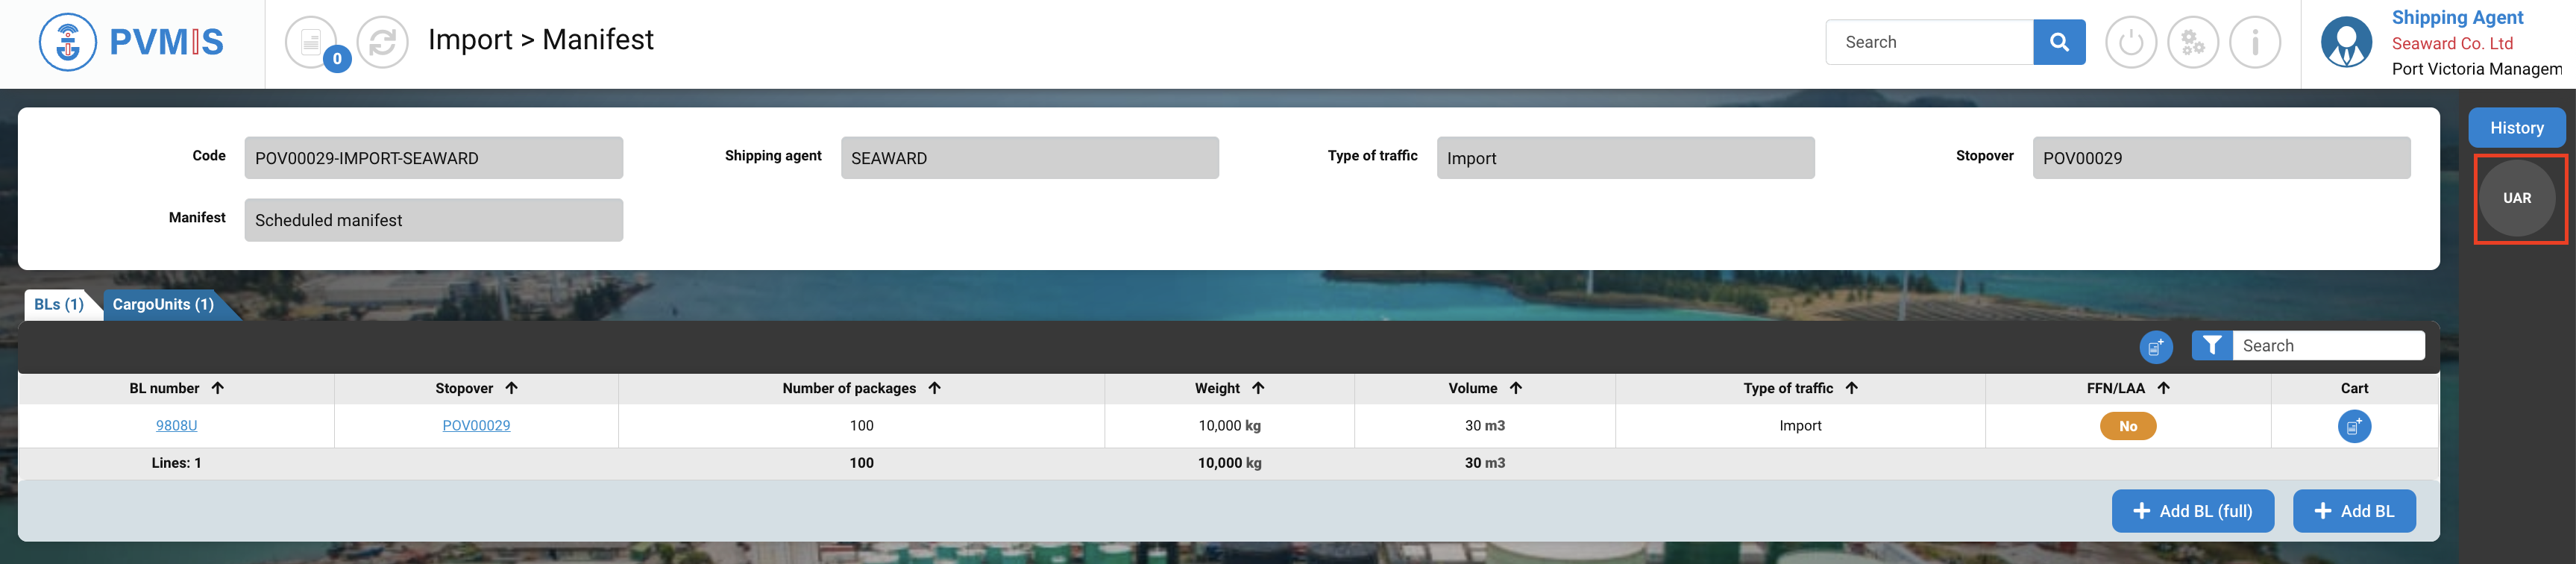Sort by Weight column arrow
Screen dimensions: 2576x564
point(1258,388)
